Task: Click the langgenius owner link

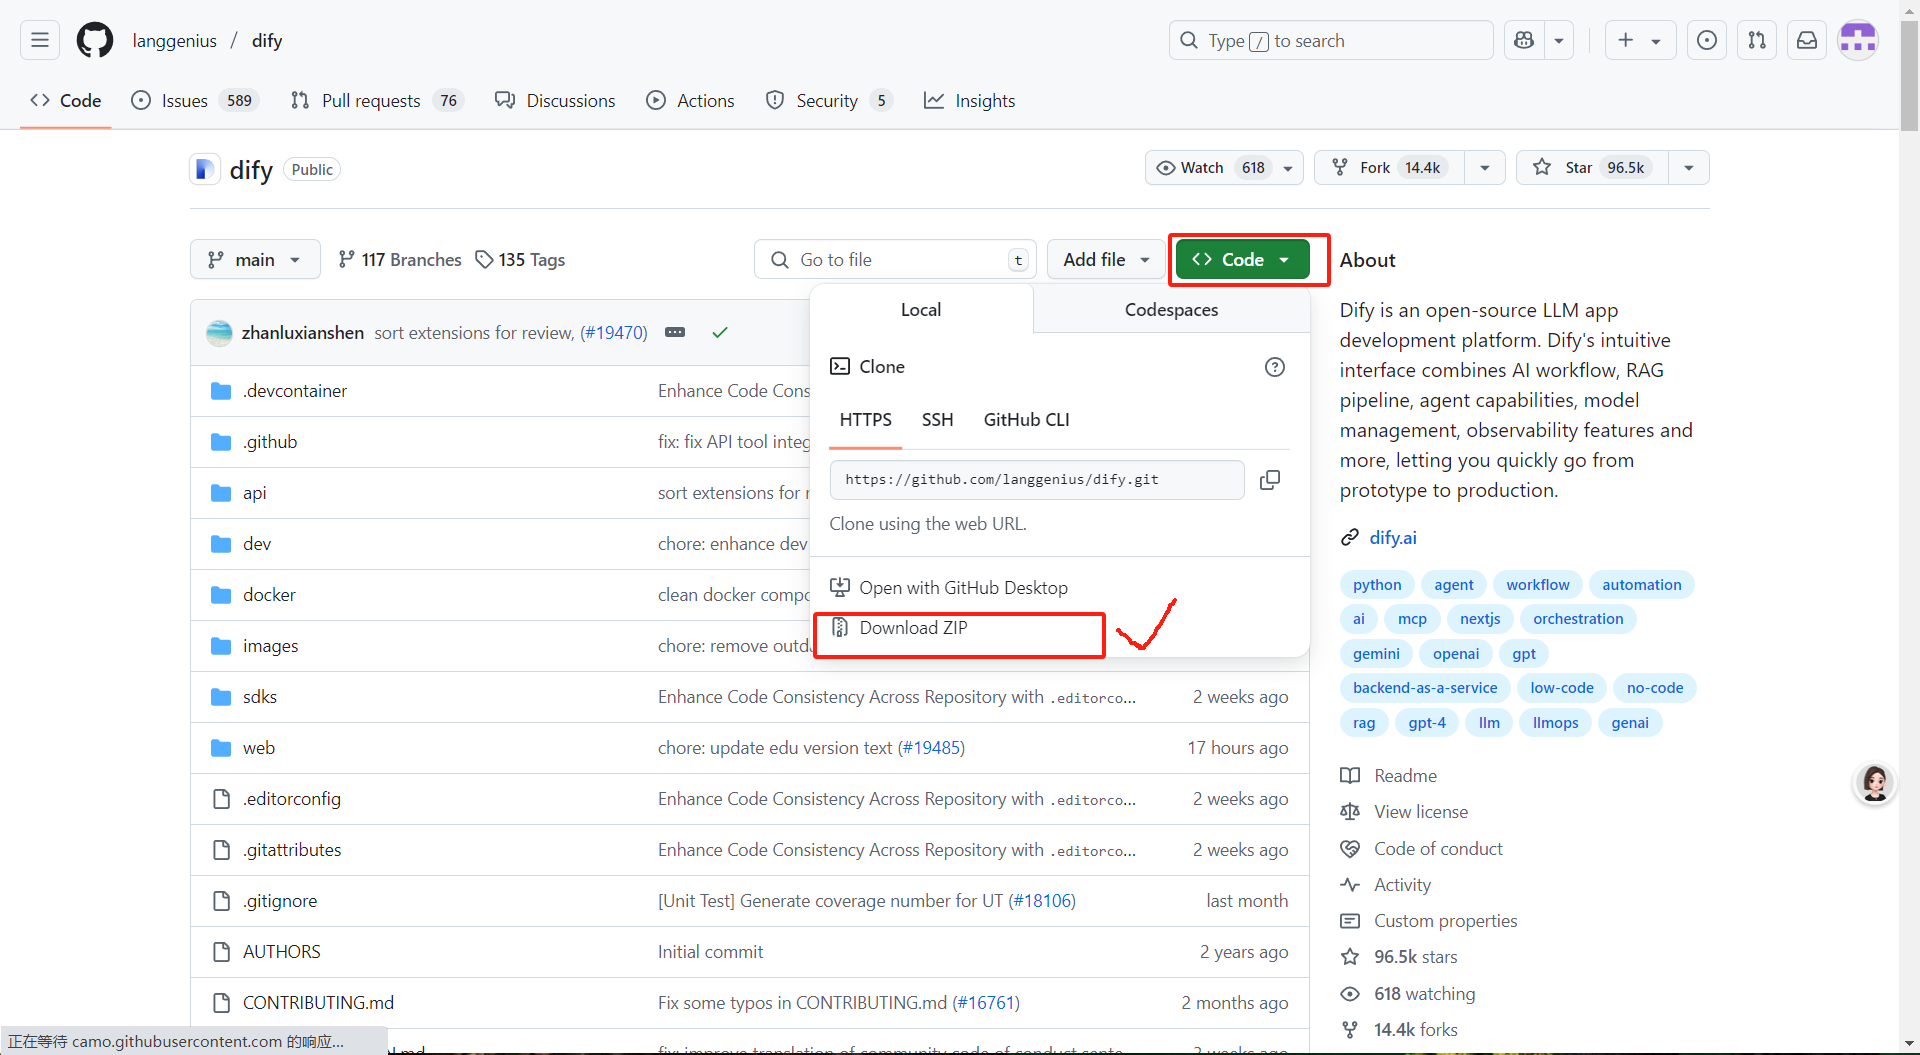Action: click(x=174, y=41)
